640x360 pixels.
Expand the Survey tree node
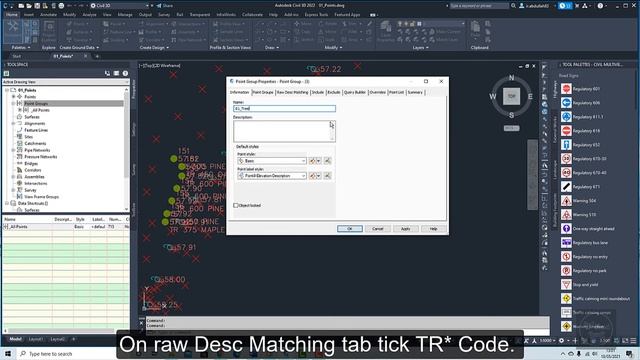pos(13,190)
